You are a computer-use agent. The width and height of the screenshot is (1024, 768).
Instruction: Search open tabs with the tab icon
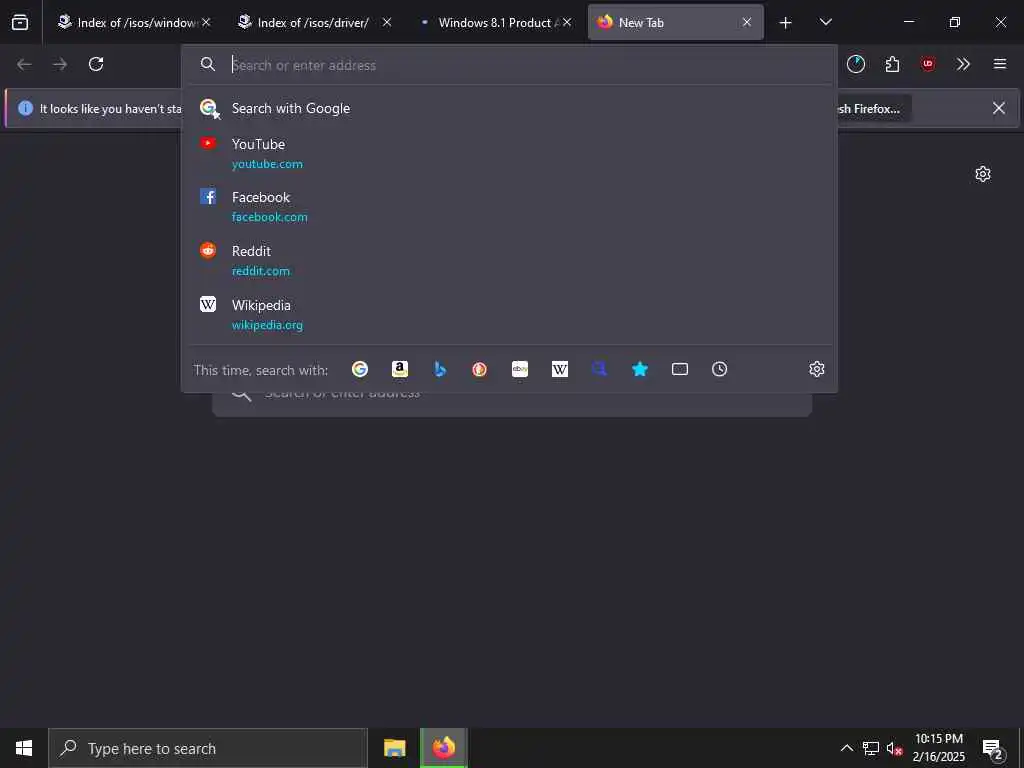pyautogui.click(x=680, y=369)
